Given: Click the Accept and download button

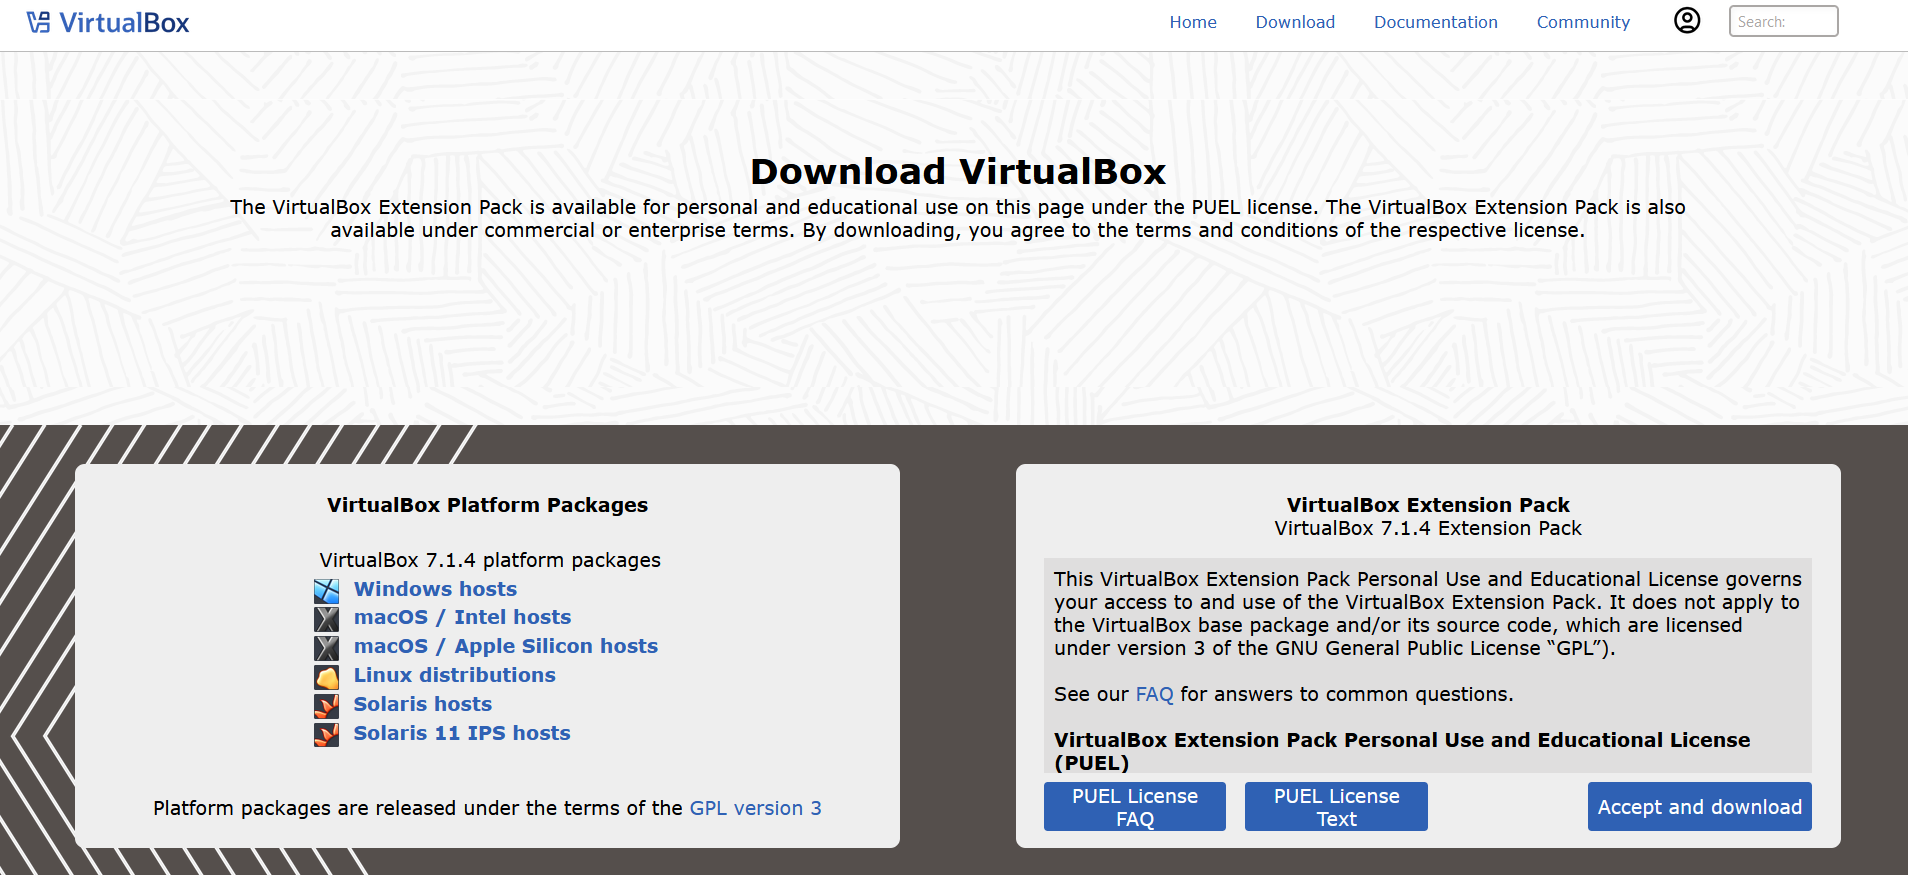Looking at the screenshot, I should coord(1699,807).
